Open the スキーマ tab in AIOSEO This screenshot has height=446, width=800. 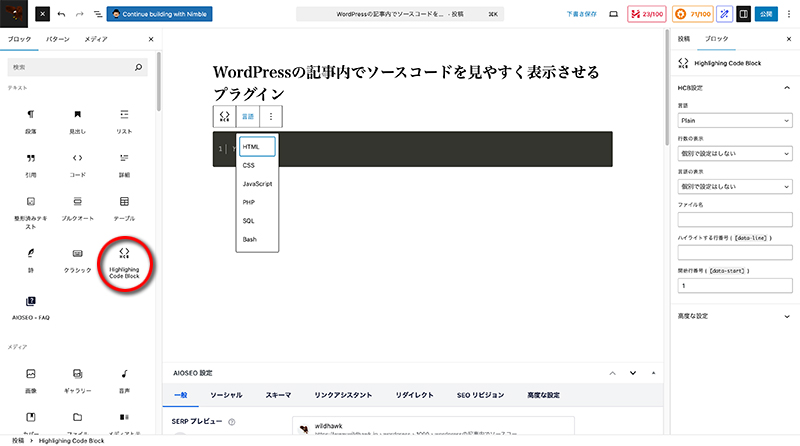coord(278,395)
